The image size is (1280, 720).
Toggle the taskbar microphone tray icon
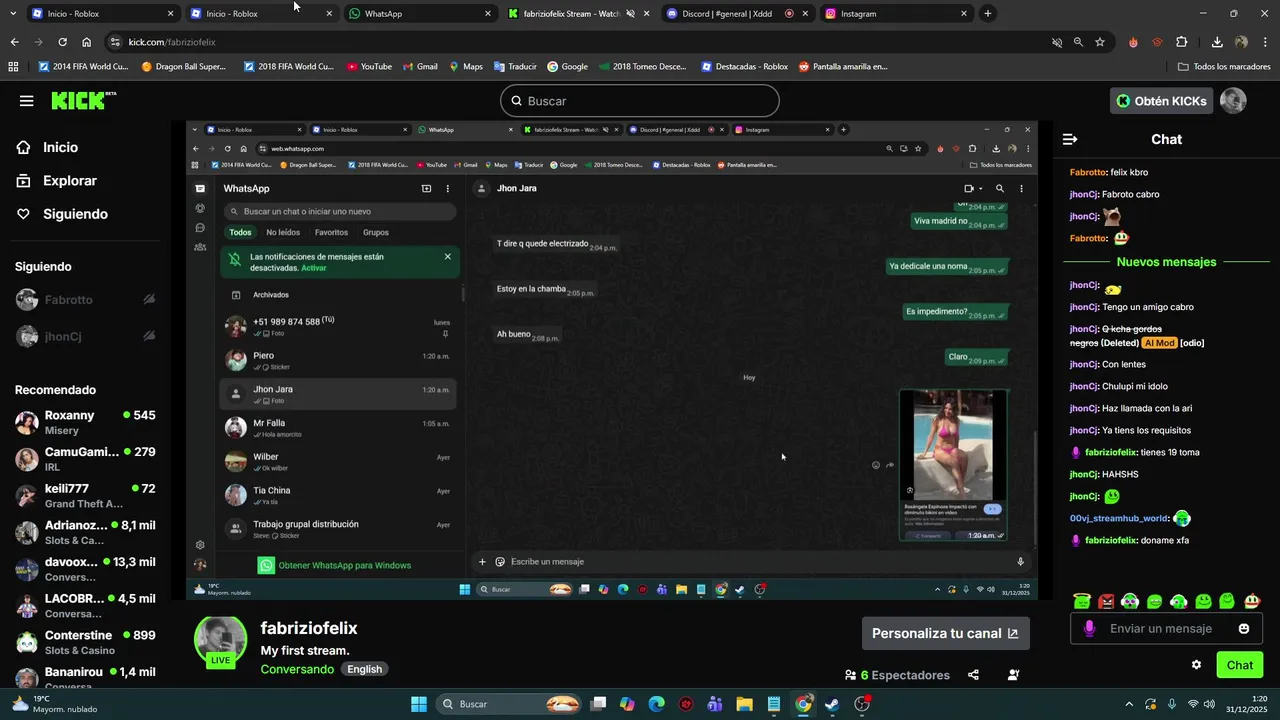[1172, 704]
